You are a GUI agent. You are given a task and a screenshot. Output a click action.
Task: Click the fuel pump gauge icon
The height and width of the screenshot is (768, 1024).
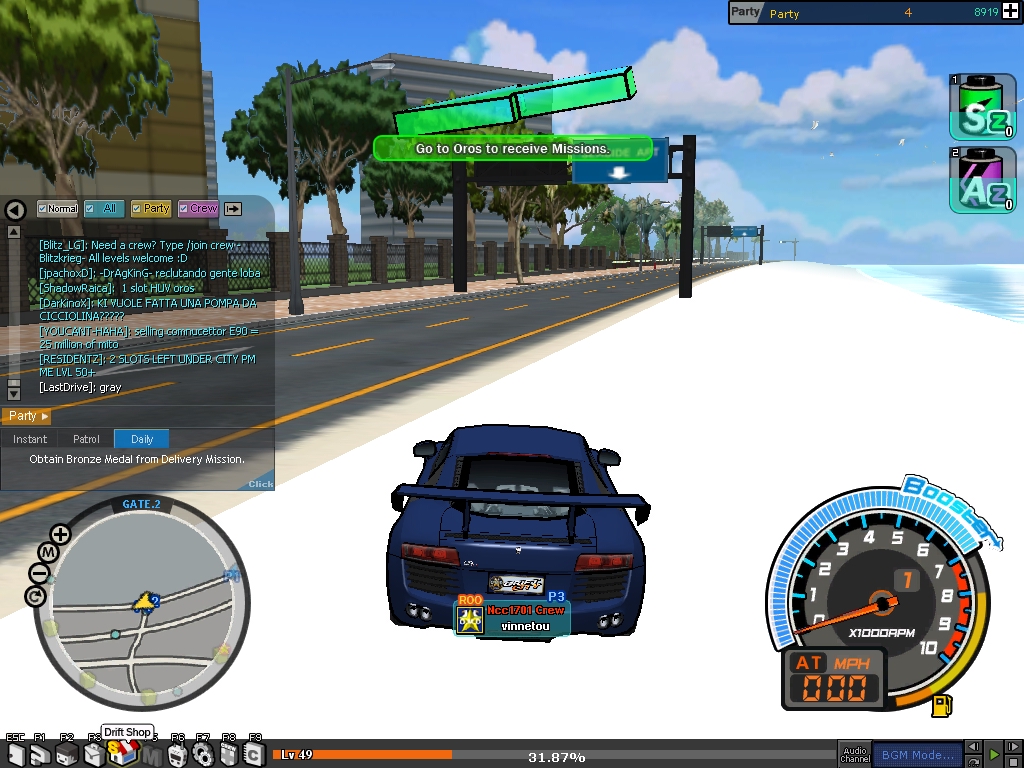941,705
